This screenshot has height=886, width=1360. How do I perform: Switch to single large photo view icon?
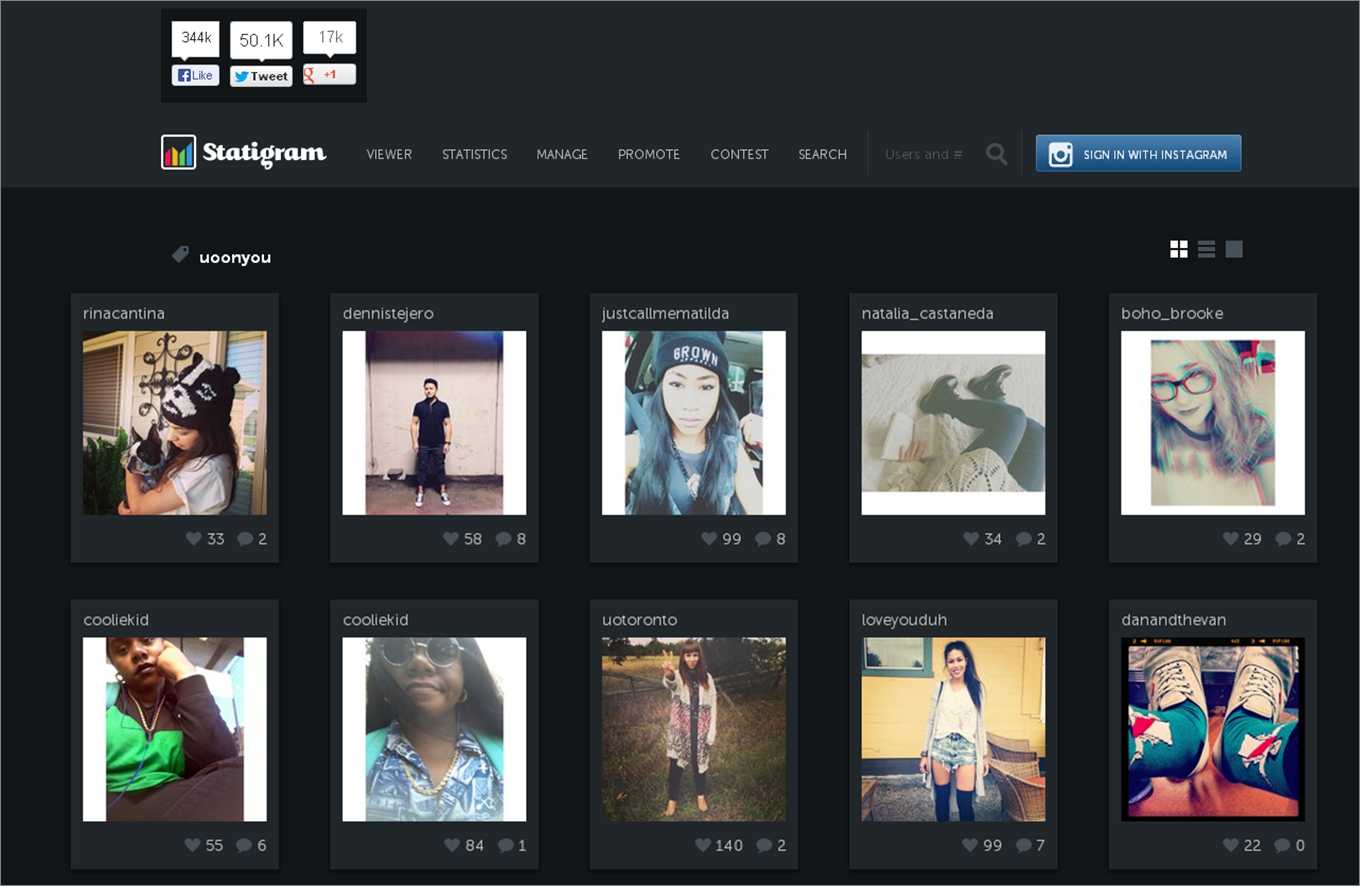(x=1234, y=249)
